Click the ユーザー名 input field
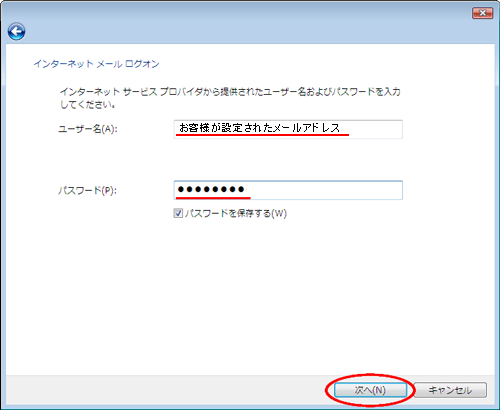The height and width of the screenshot is (410, 500). pos(288,129)
